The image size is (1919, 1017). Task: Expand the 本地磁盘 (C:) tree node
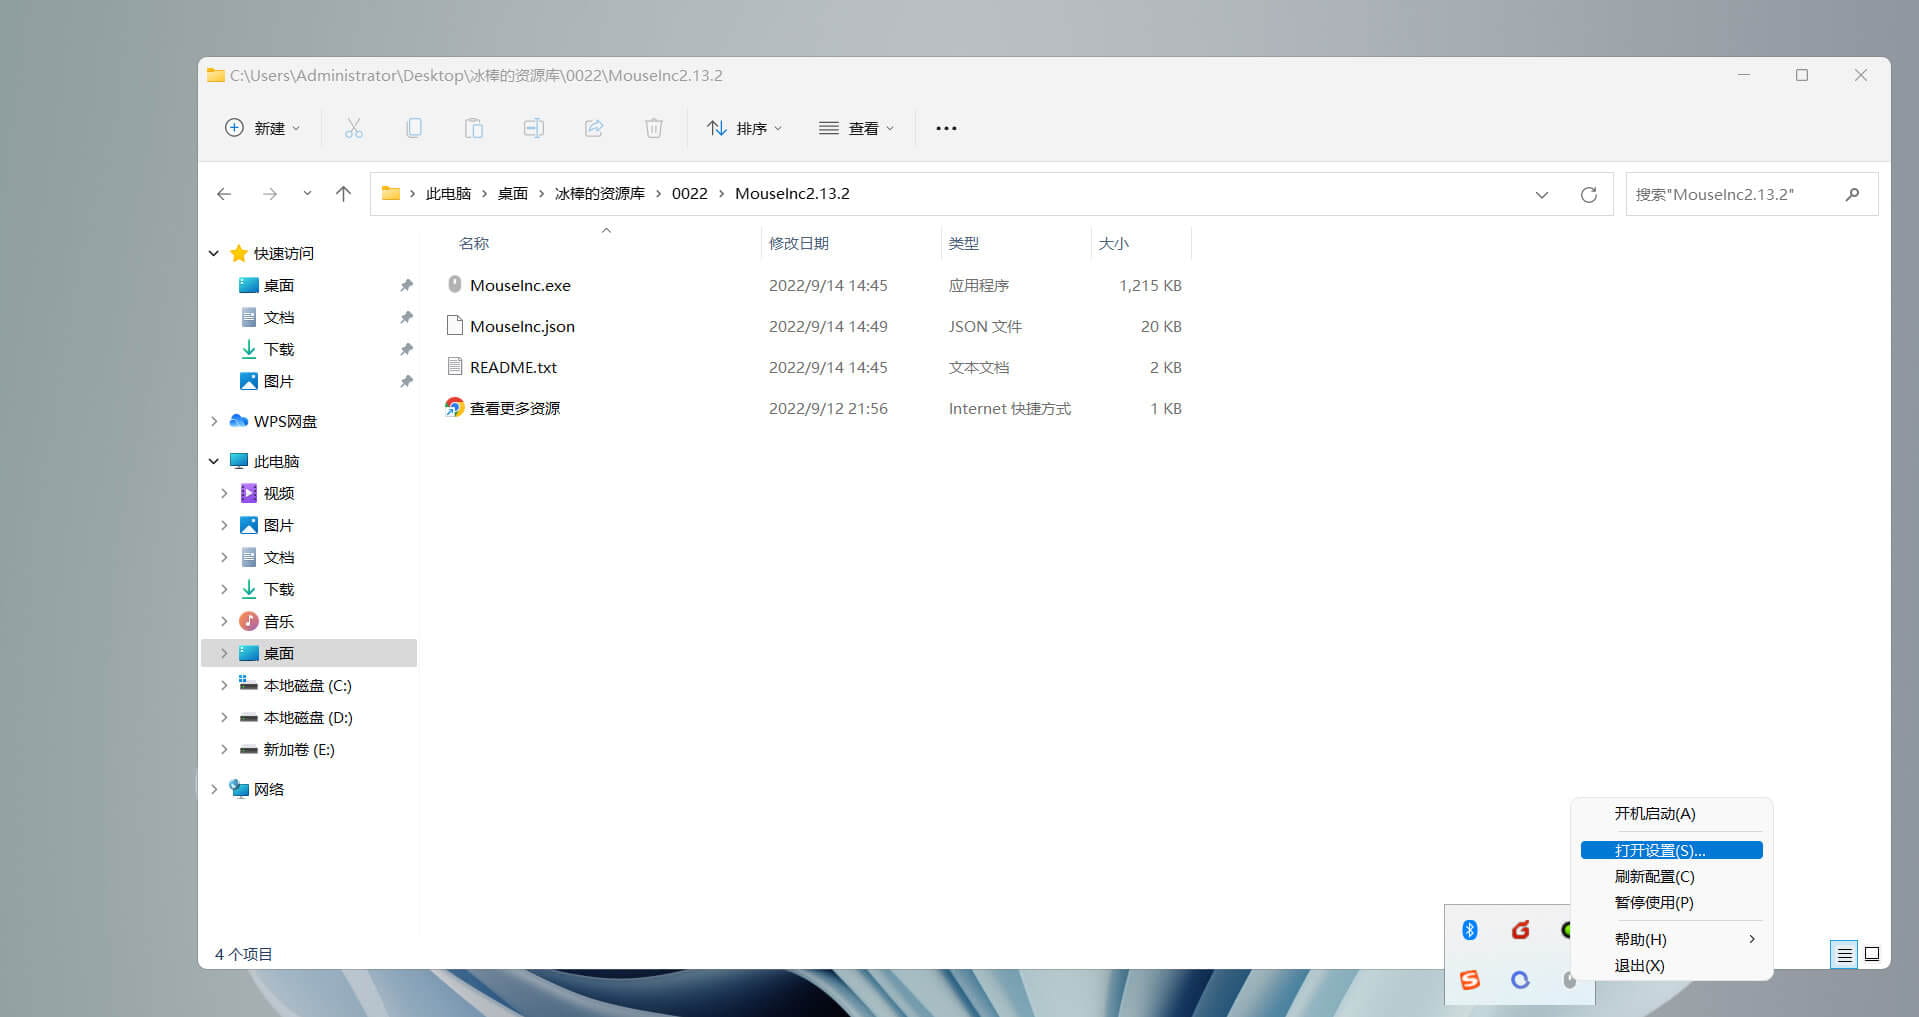pos(224,686)
